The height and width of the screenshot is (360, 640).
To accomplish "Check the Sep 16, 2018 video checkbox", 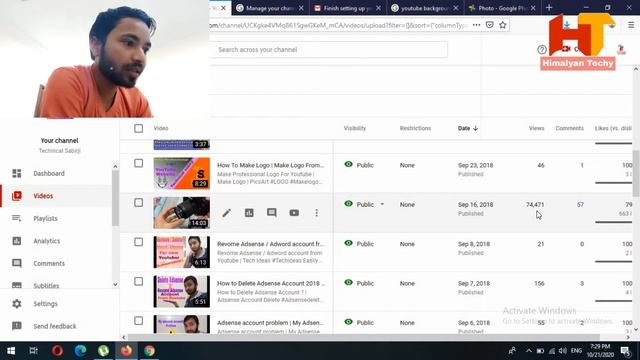I will coord(138,202).
